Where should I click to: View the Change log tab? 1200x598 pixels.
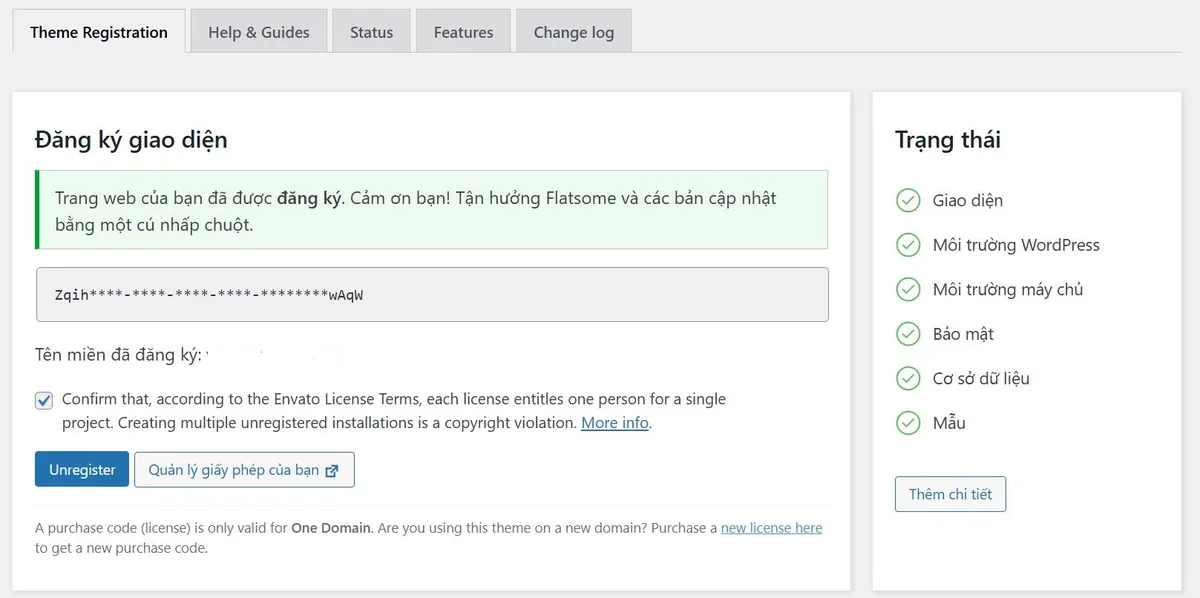click(x=574, y=32)
